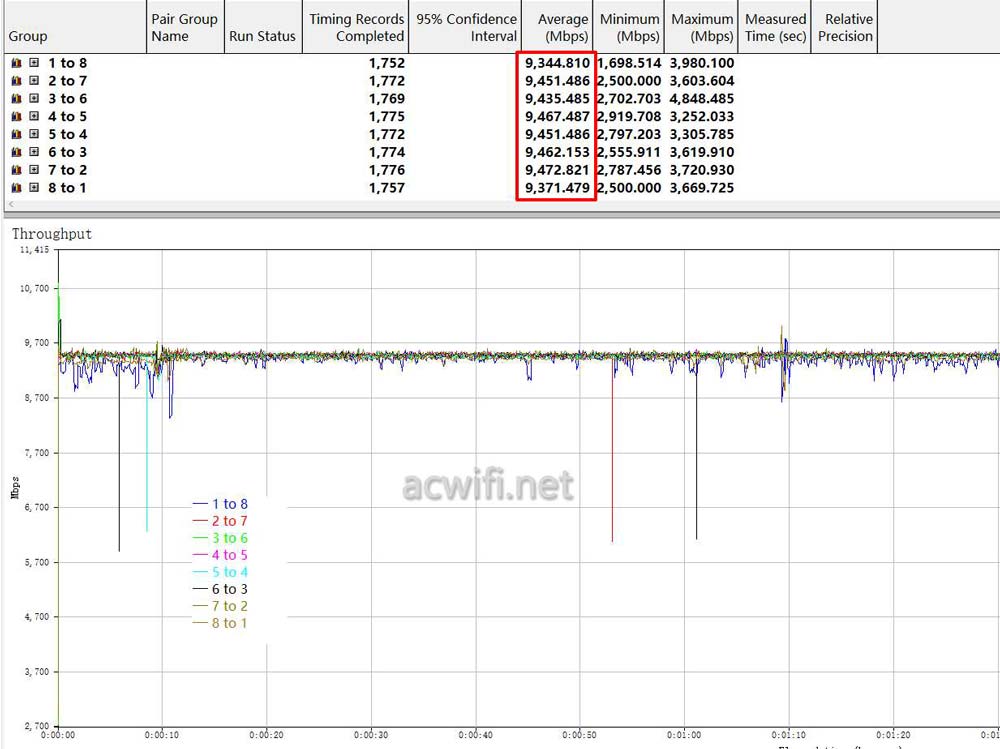Sort by the Minimum (Mbps) column header
The image size is (1000, 749).
point(629,27)
